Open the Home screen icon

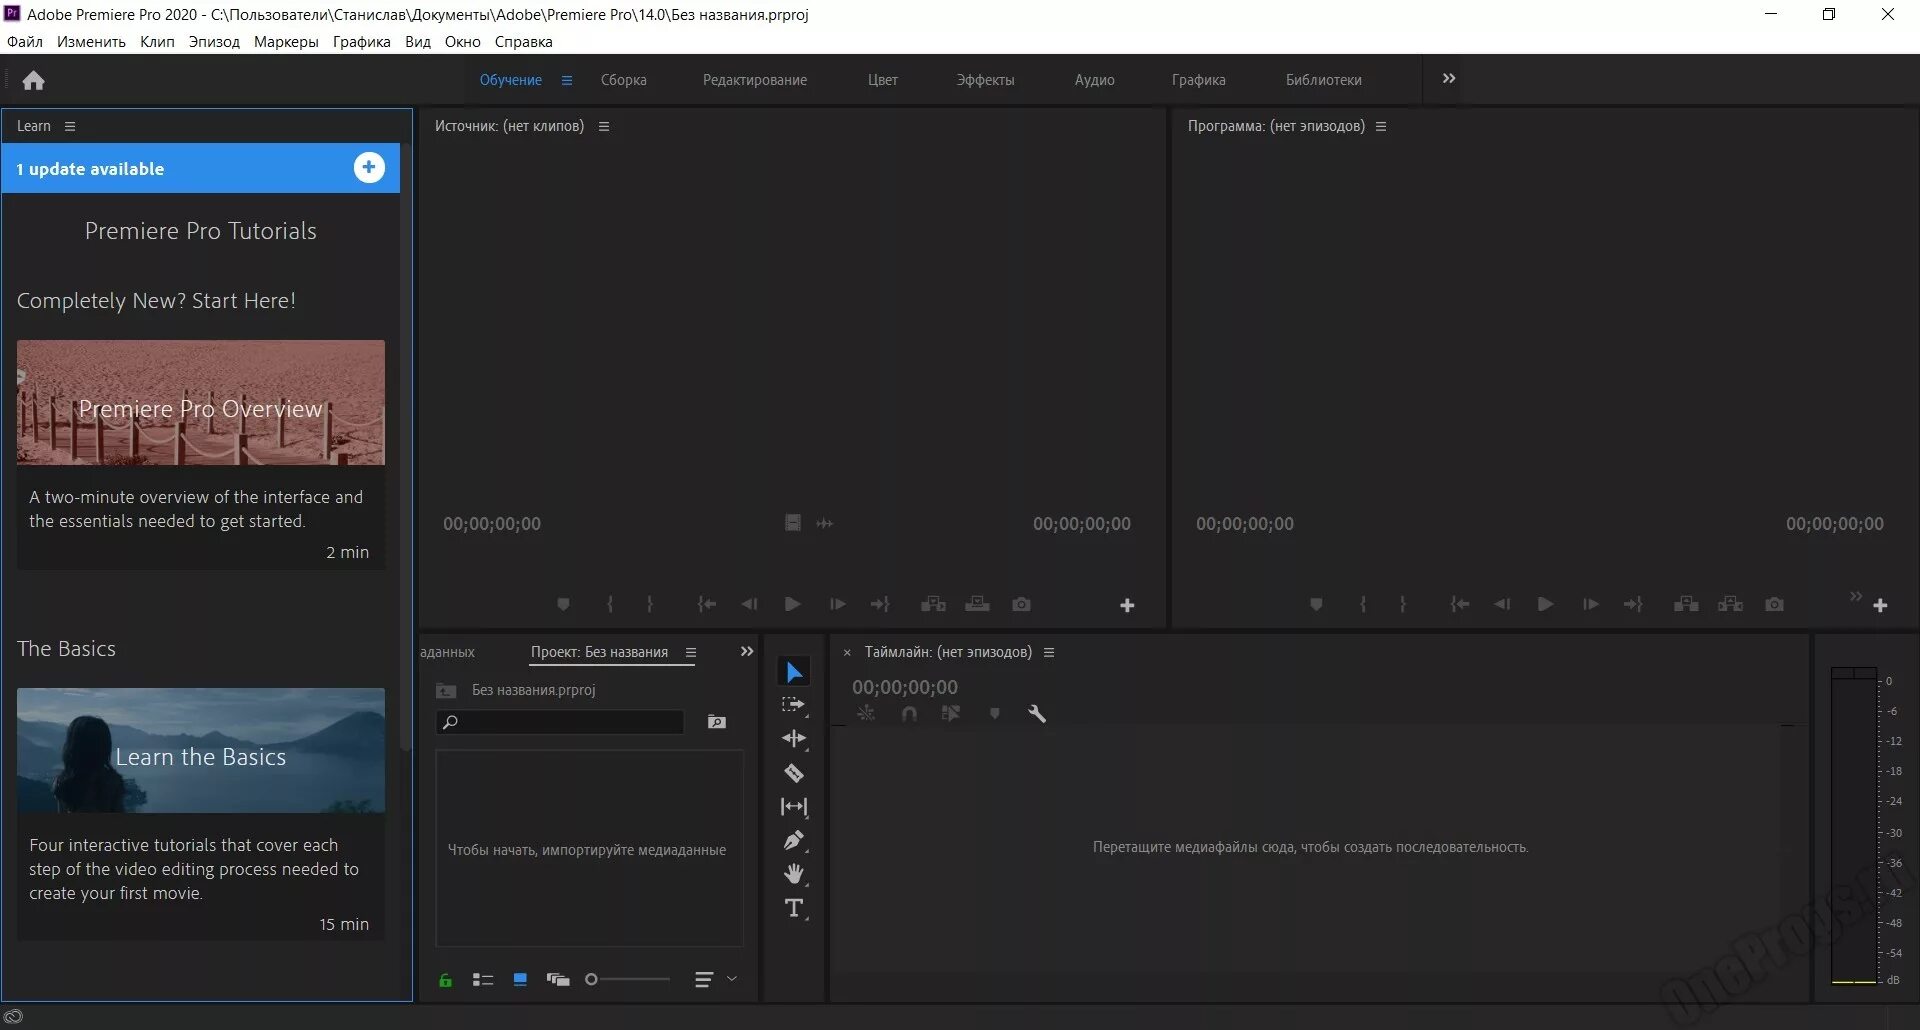34,80
